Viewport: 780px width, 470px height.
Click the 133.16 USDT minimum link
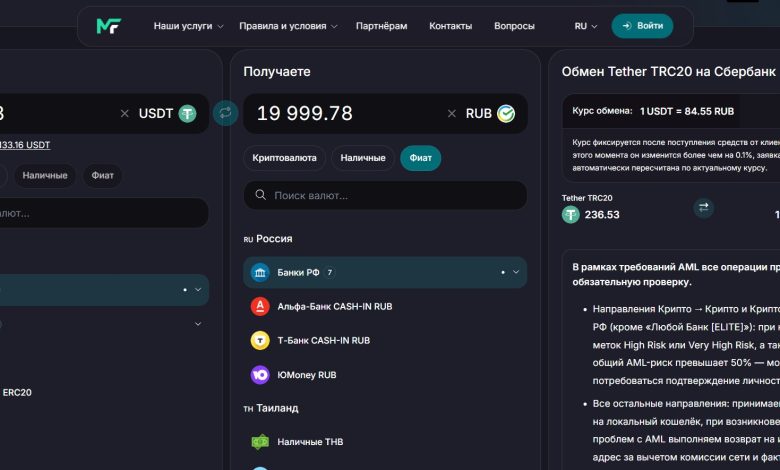pyautogui.click(x=25, y=145)
